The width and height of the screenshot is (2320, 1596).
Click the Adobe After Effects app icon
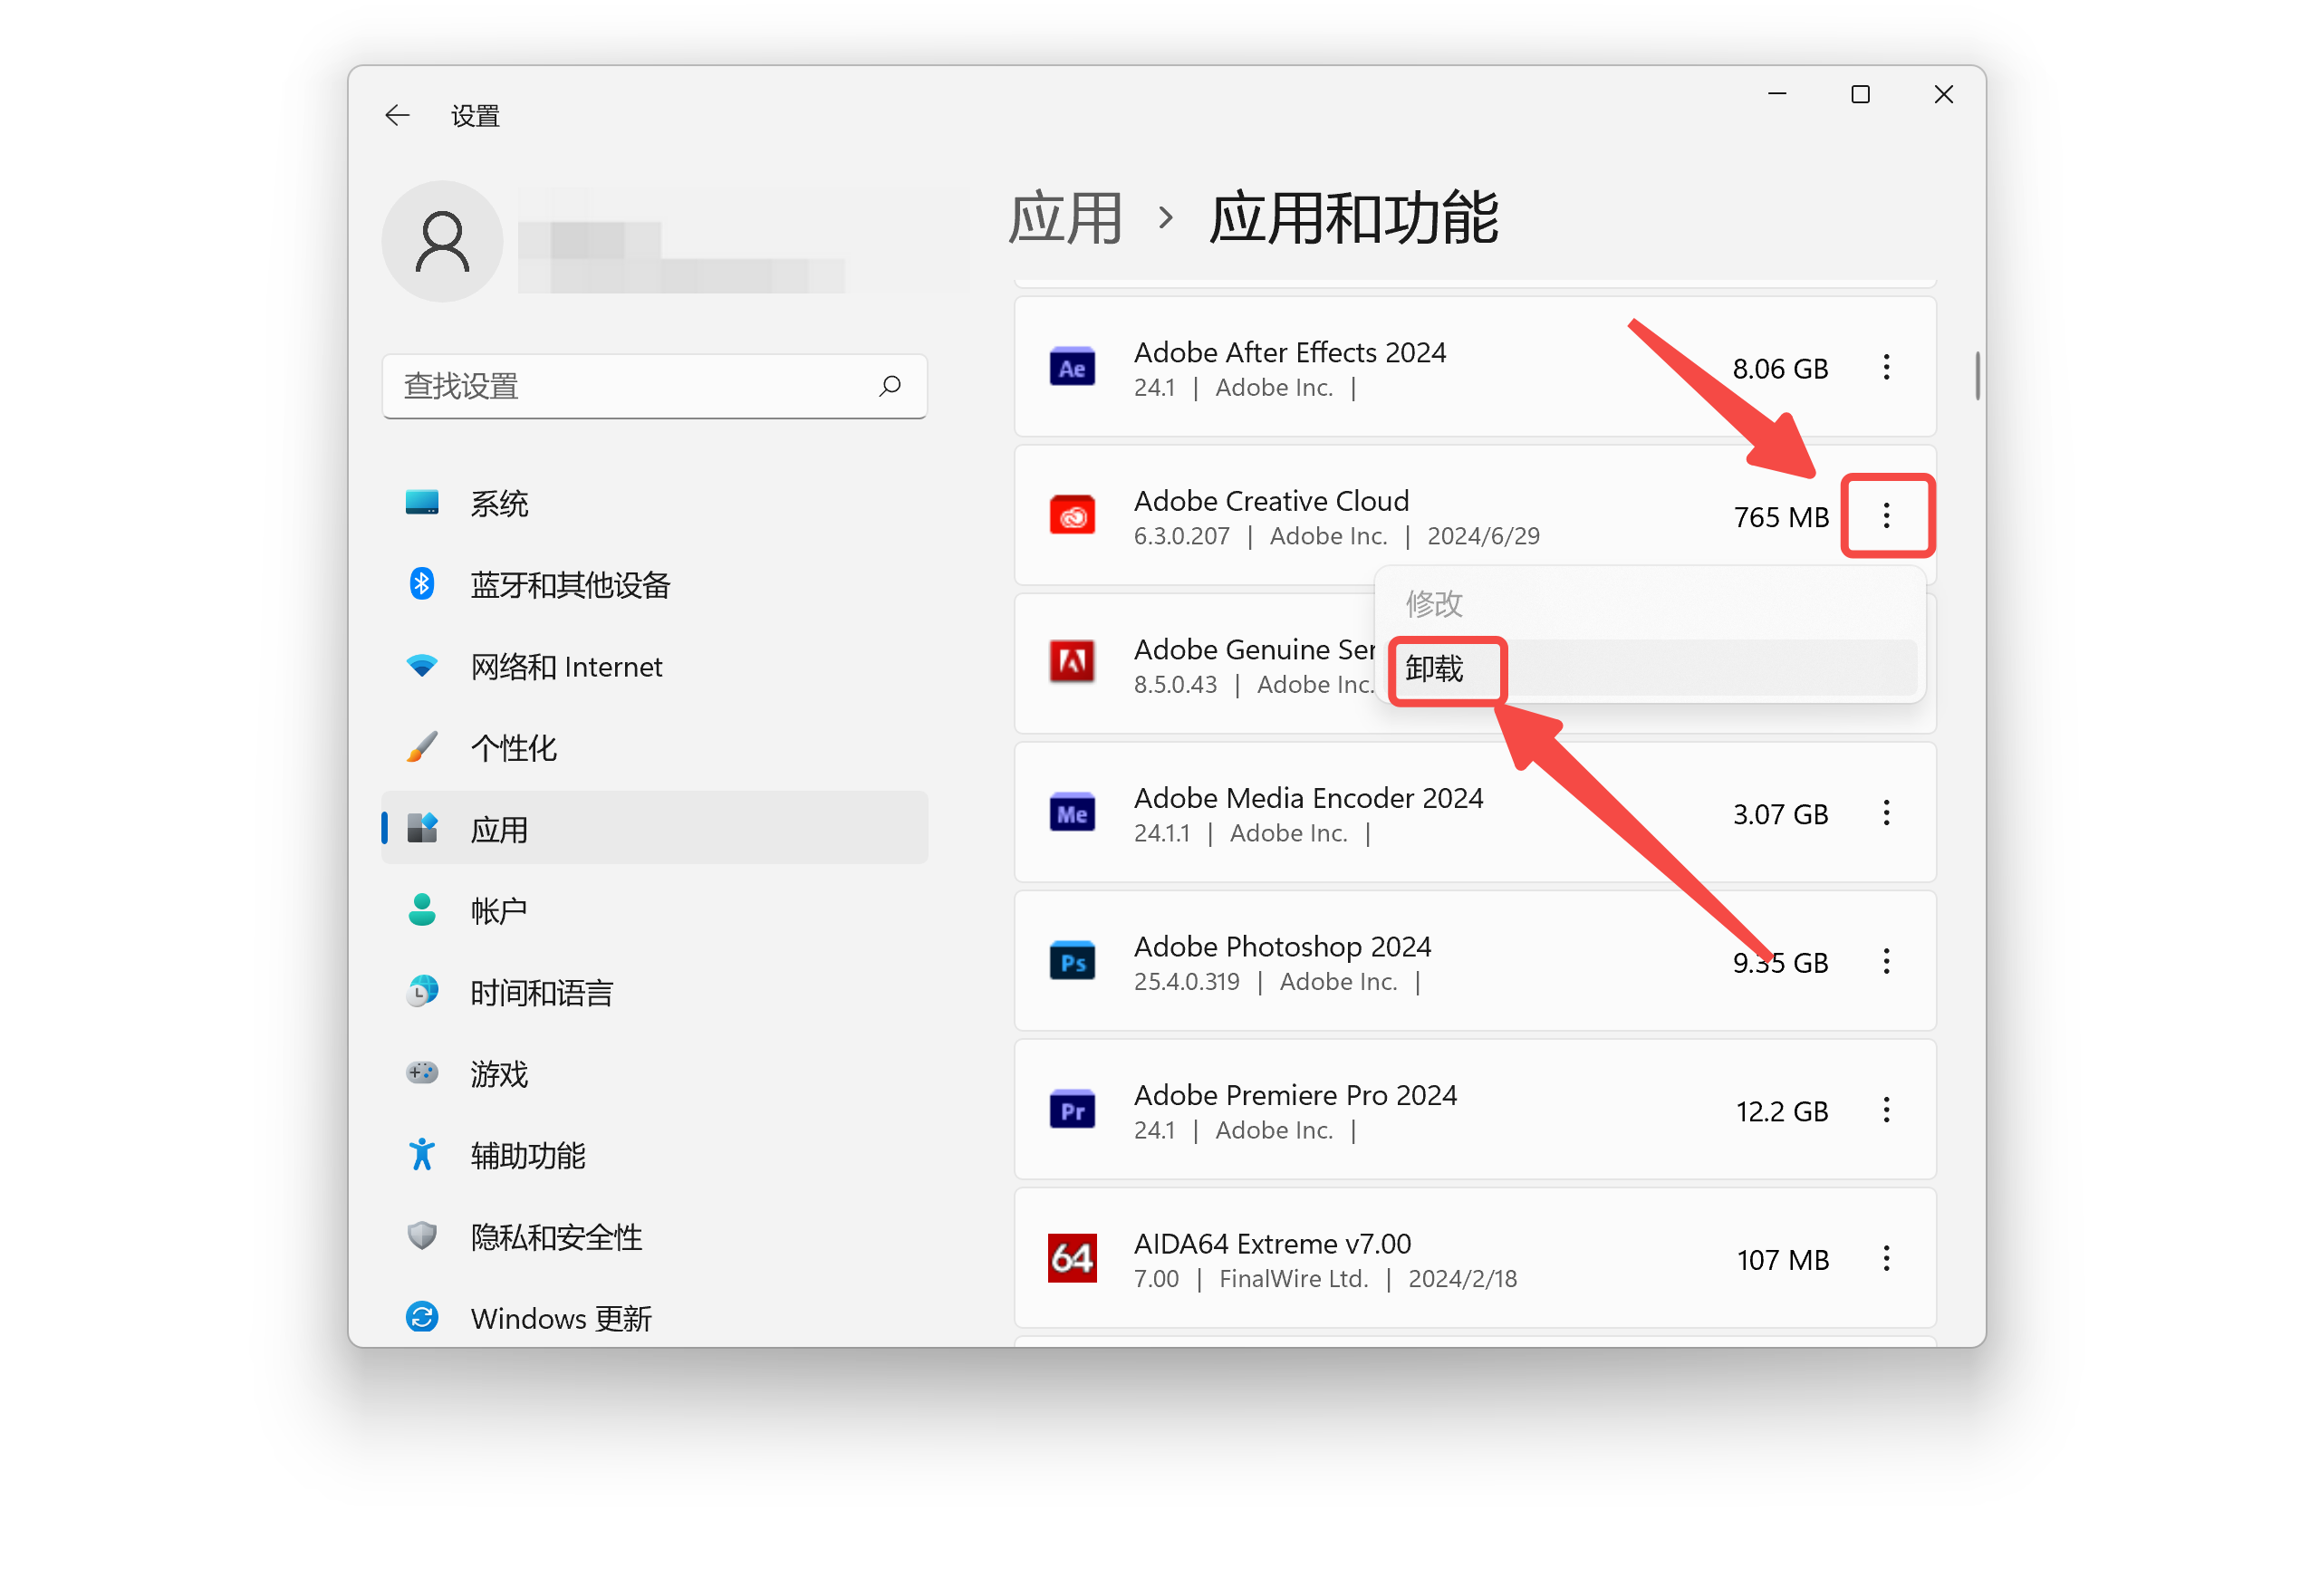coord(1072,368)
